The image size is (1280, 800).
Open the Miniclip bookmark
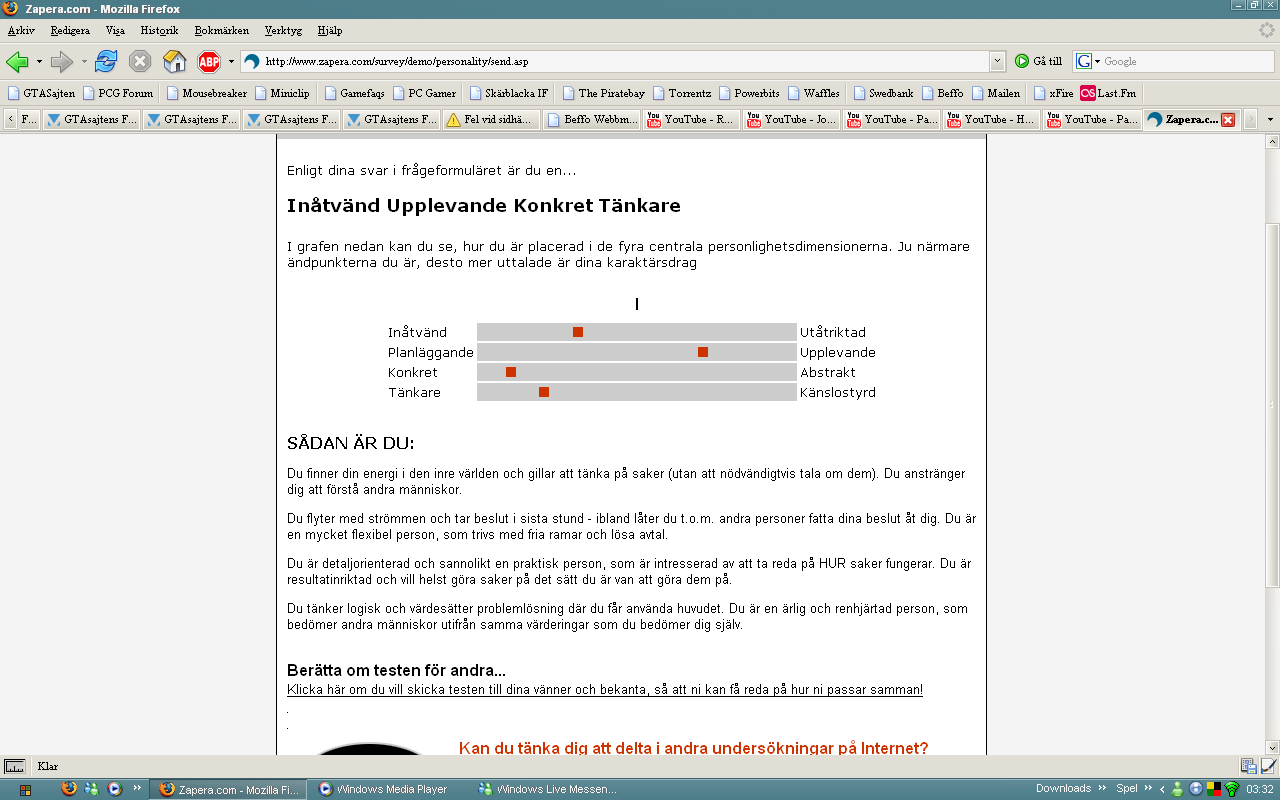point(282,93)
